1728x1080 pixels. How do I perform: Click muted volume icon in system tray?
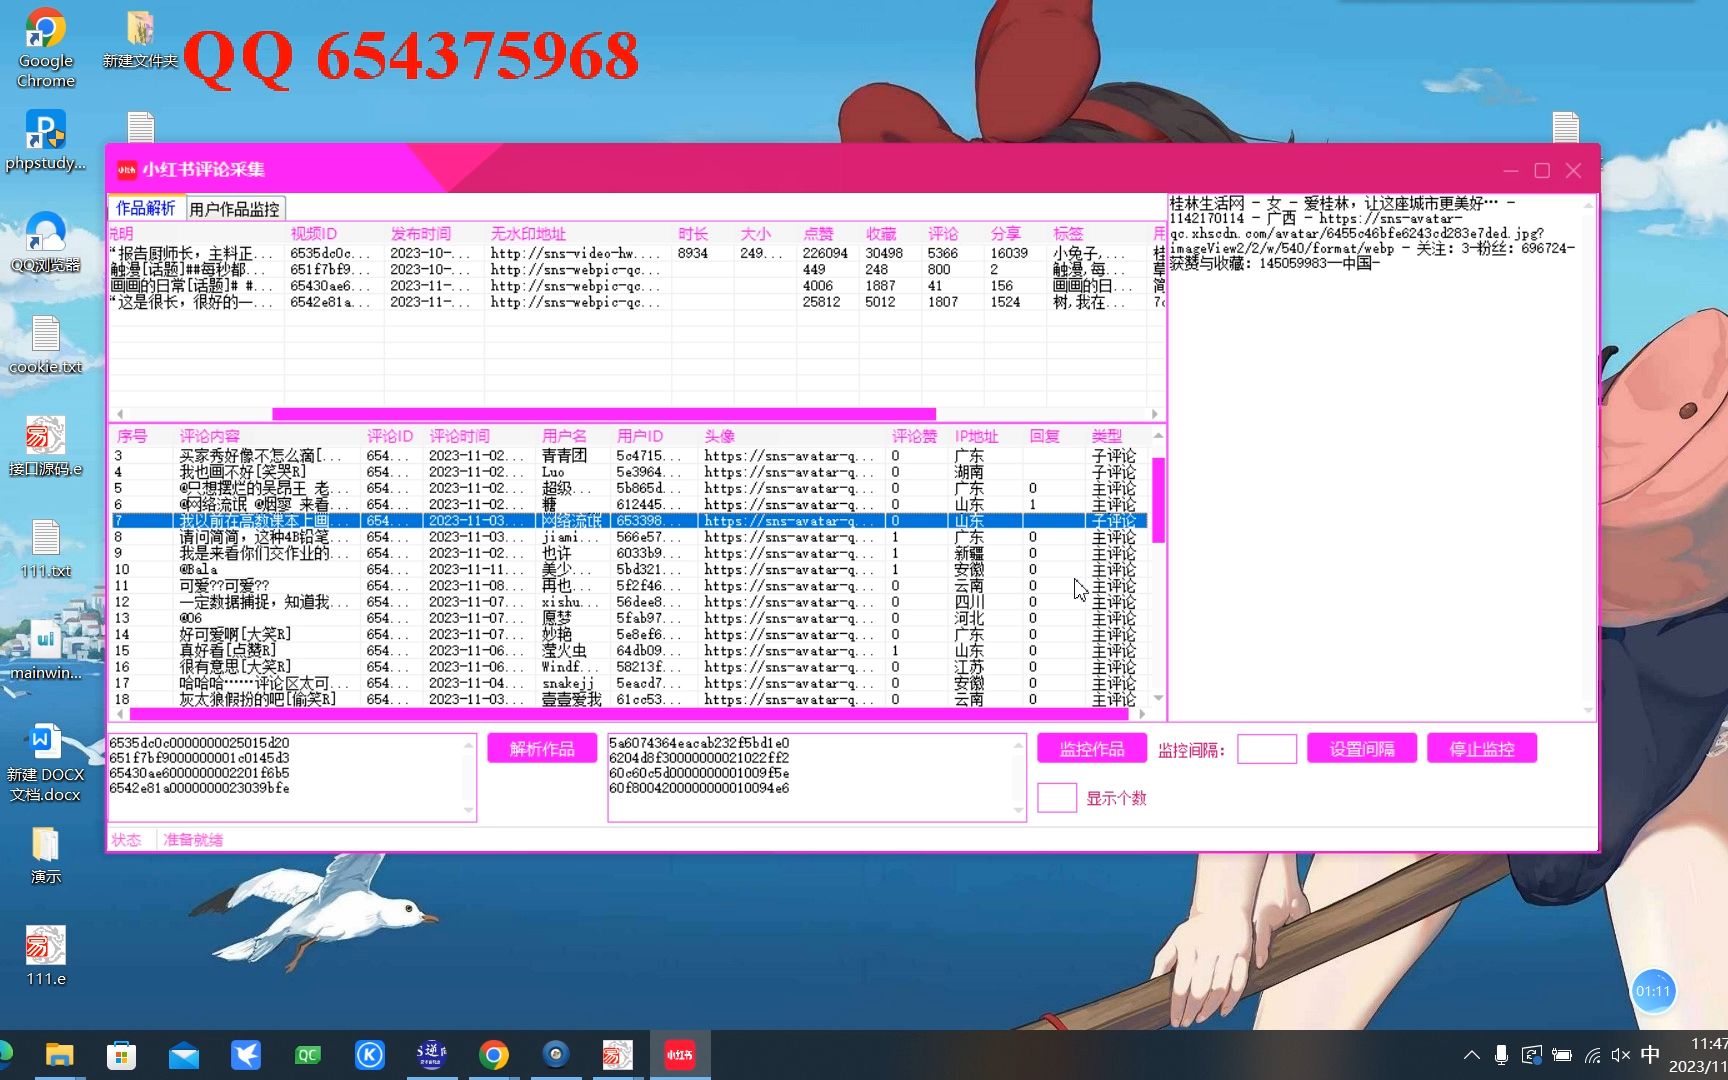[1621, 1055]
